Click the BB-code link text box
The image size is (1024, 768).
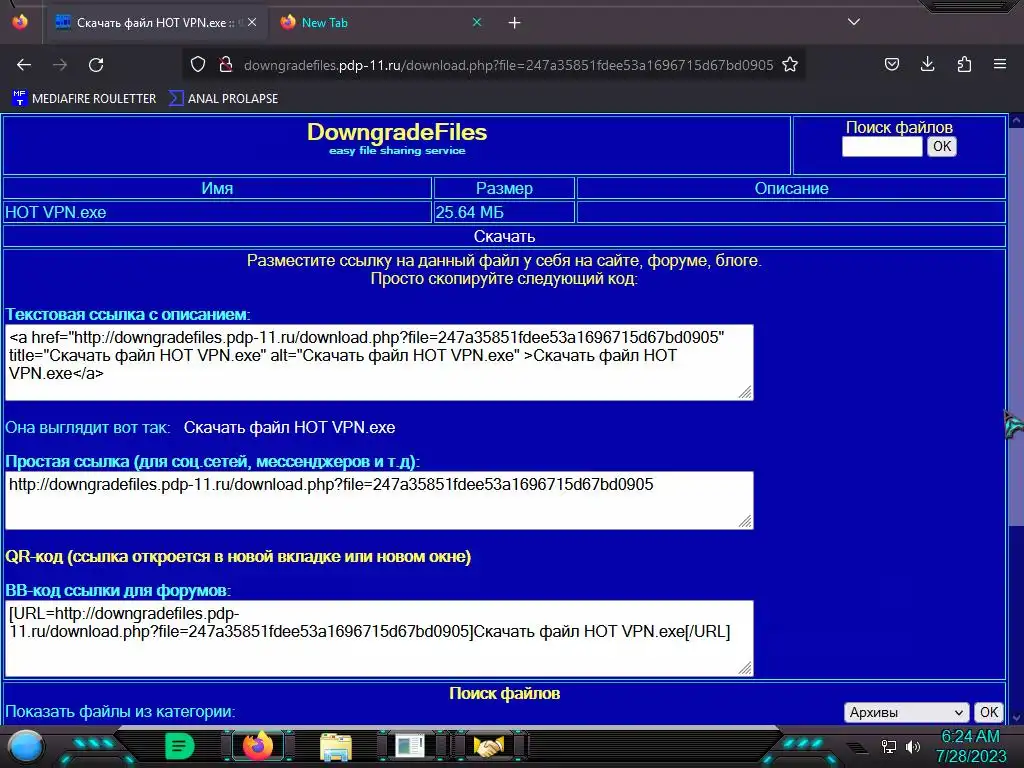[379, 638]
